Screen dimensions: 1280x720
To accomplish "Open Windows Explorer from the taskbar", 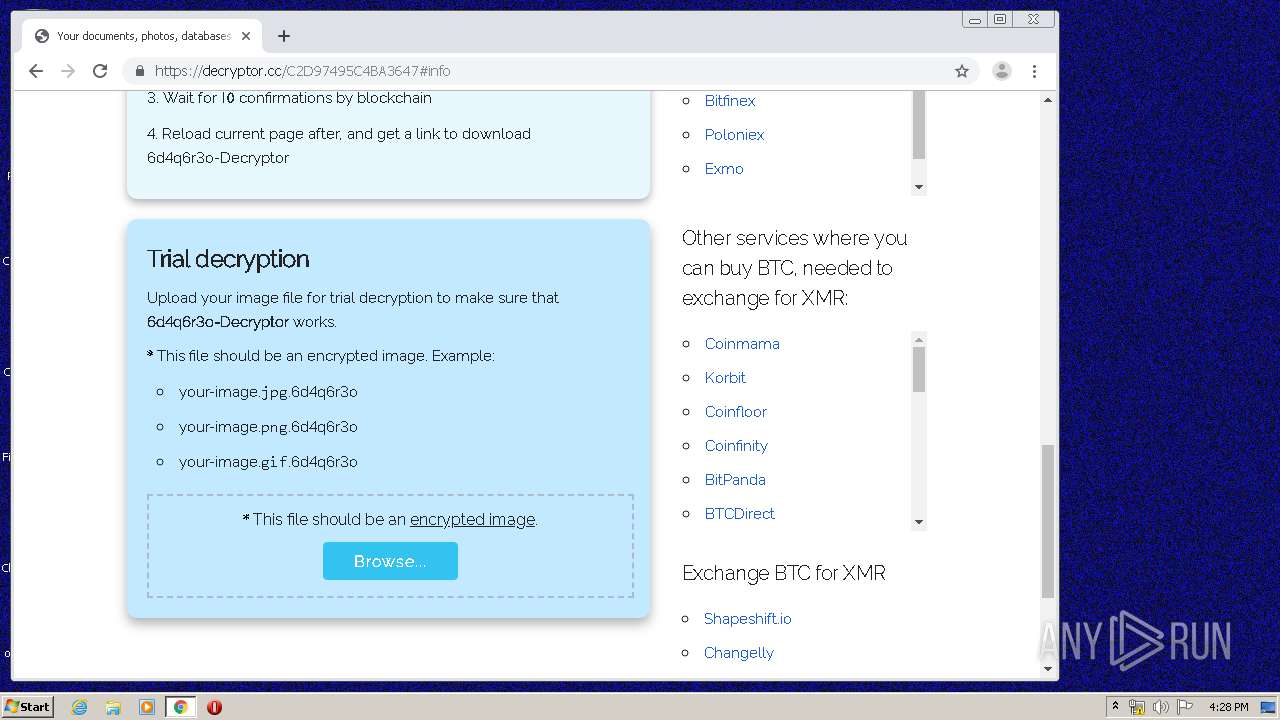I will (113, 707).
